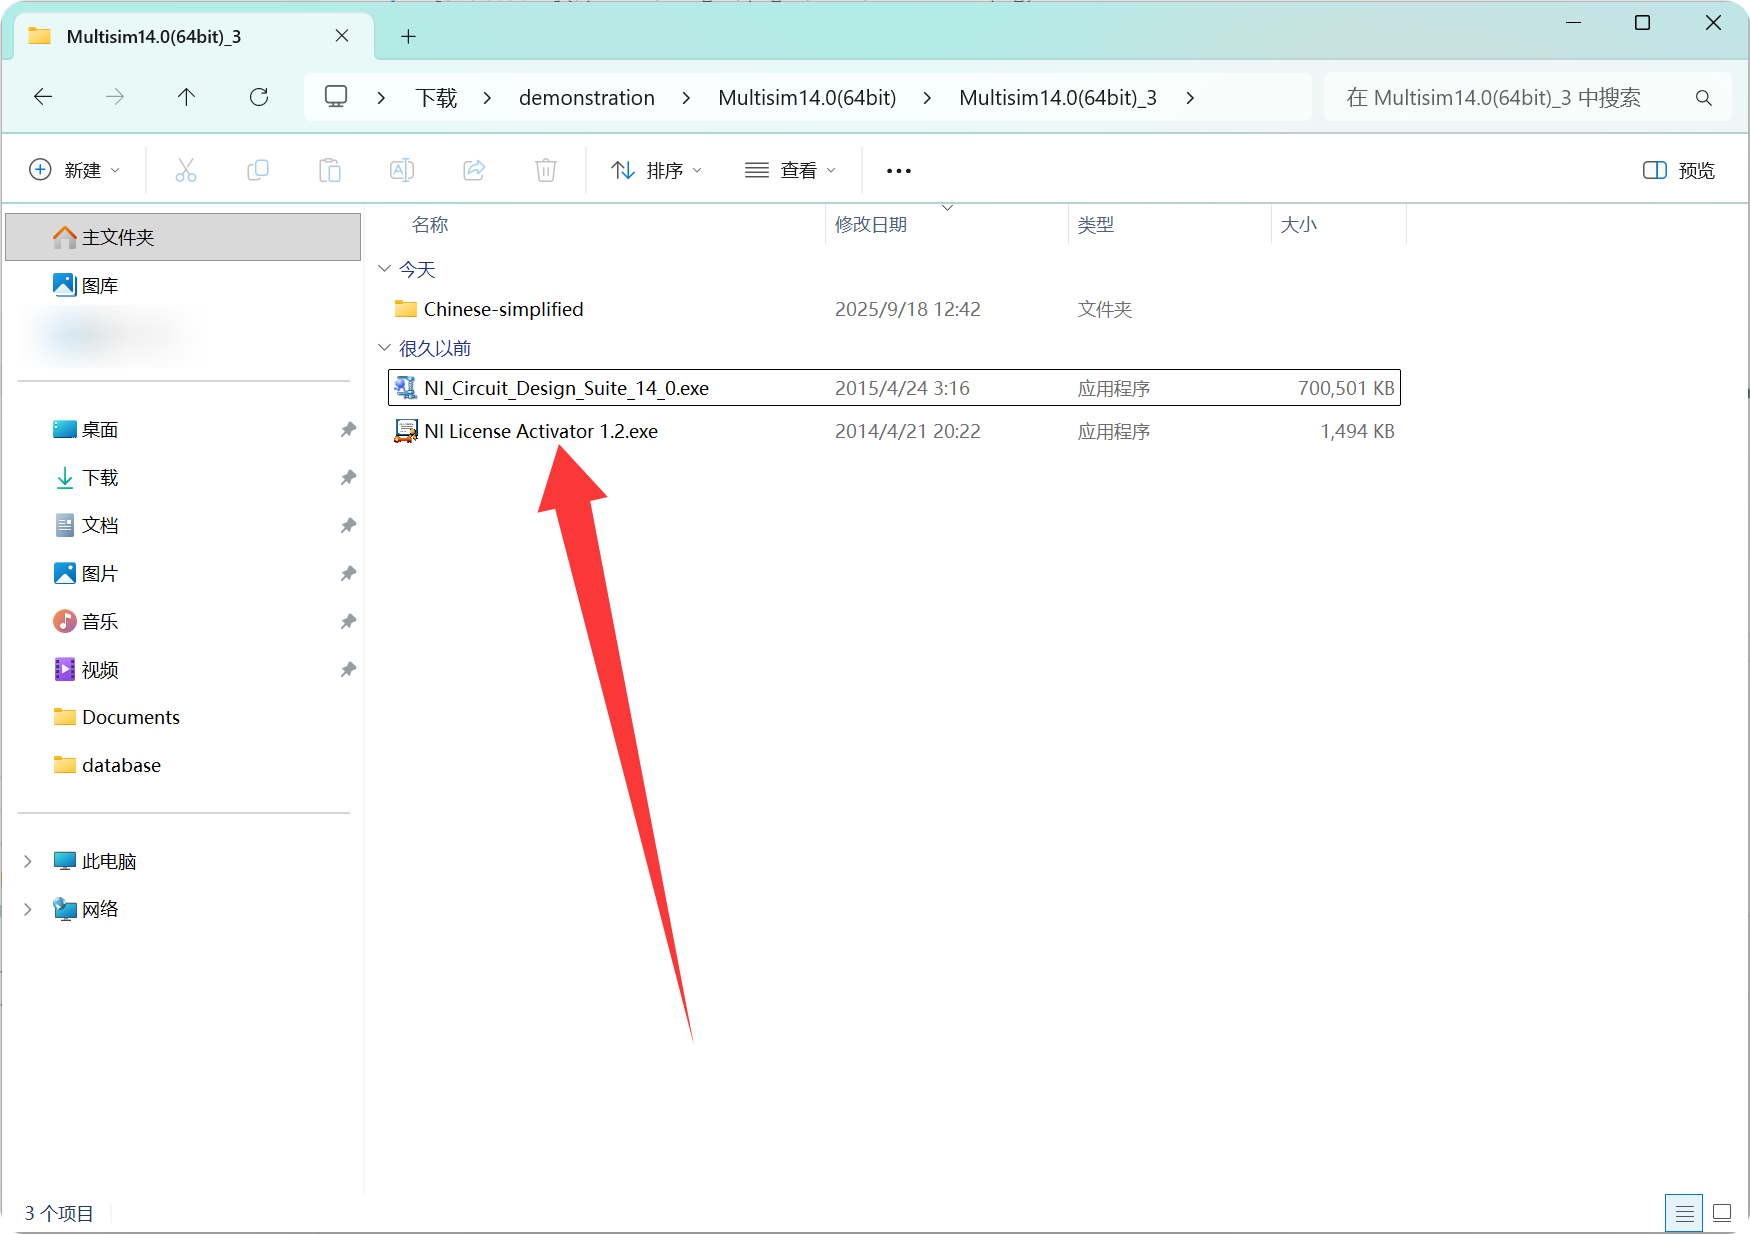Click the Delete trash can icon
This screenshot has width=1750, height=1234.
point(546,170)
